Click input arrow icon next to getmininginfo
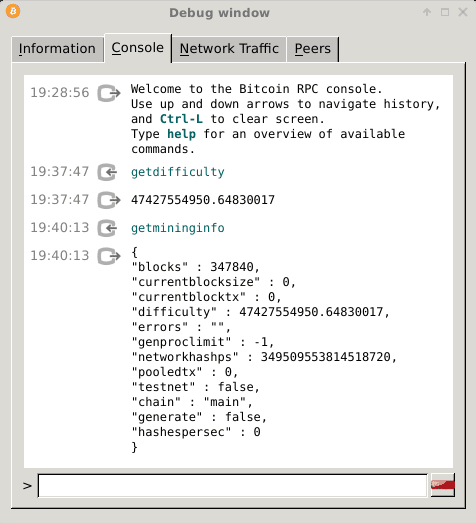 pos(107,228)
